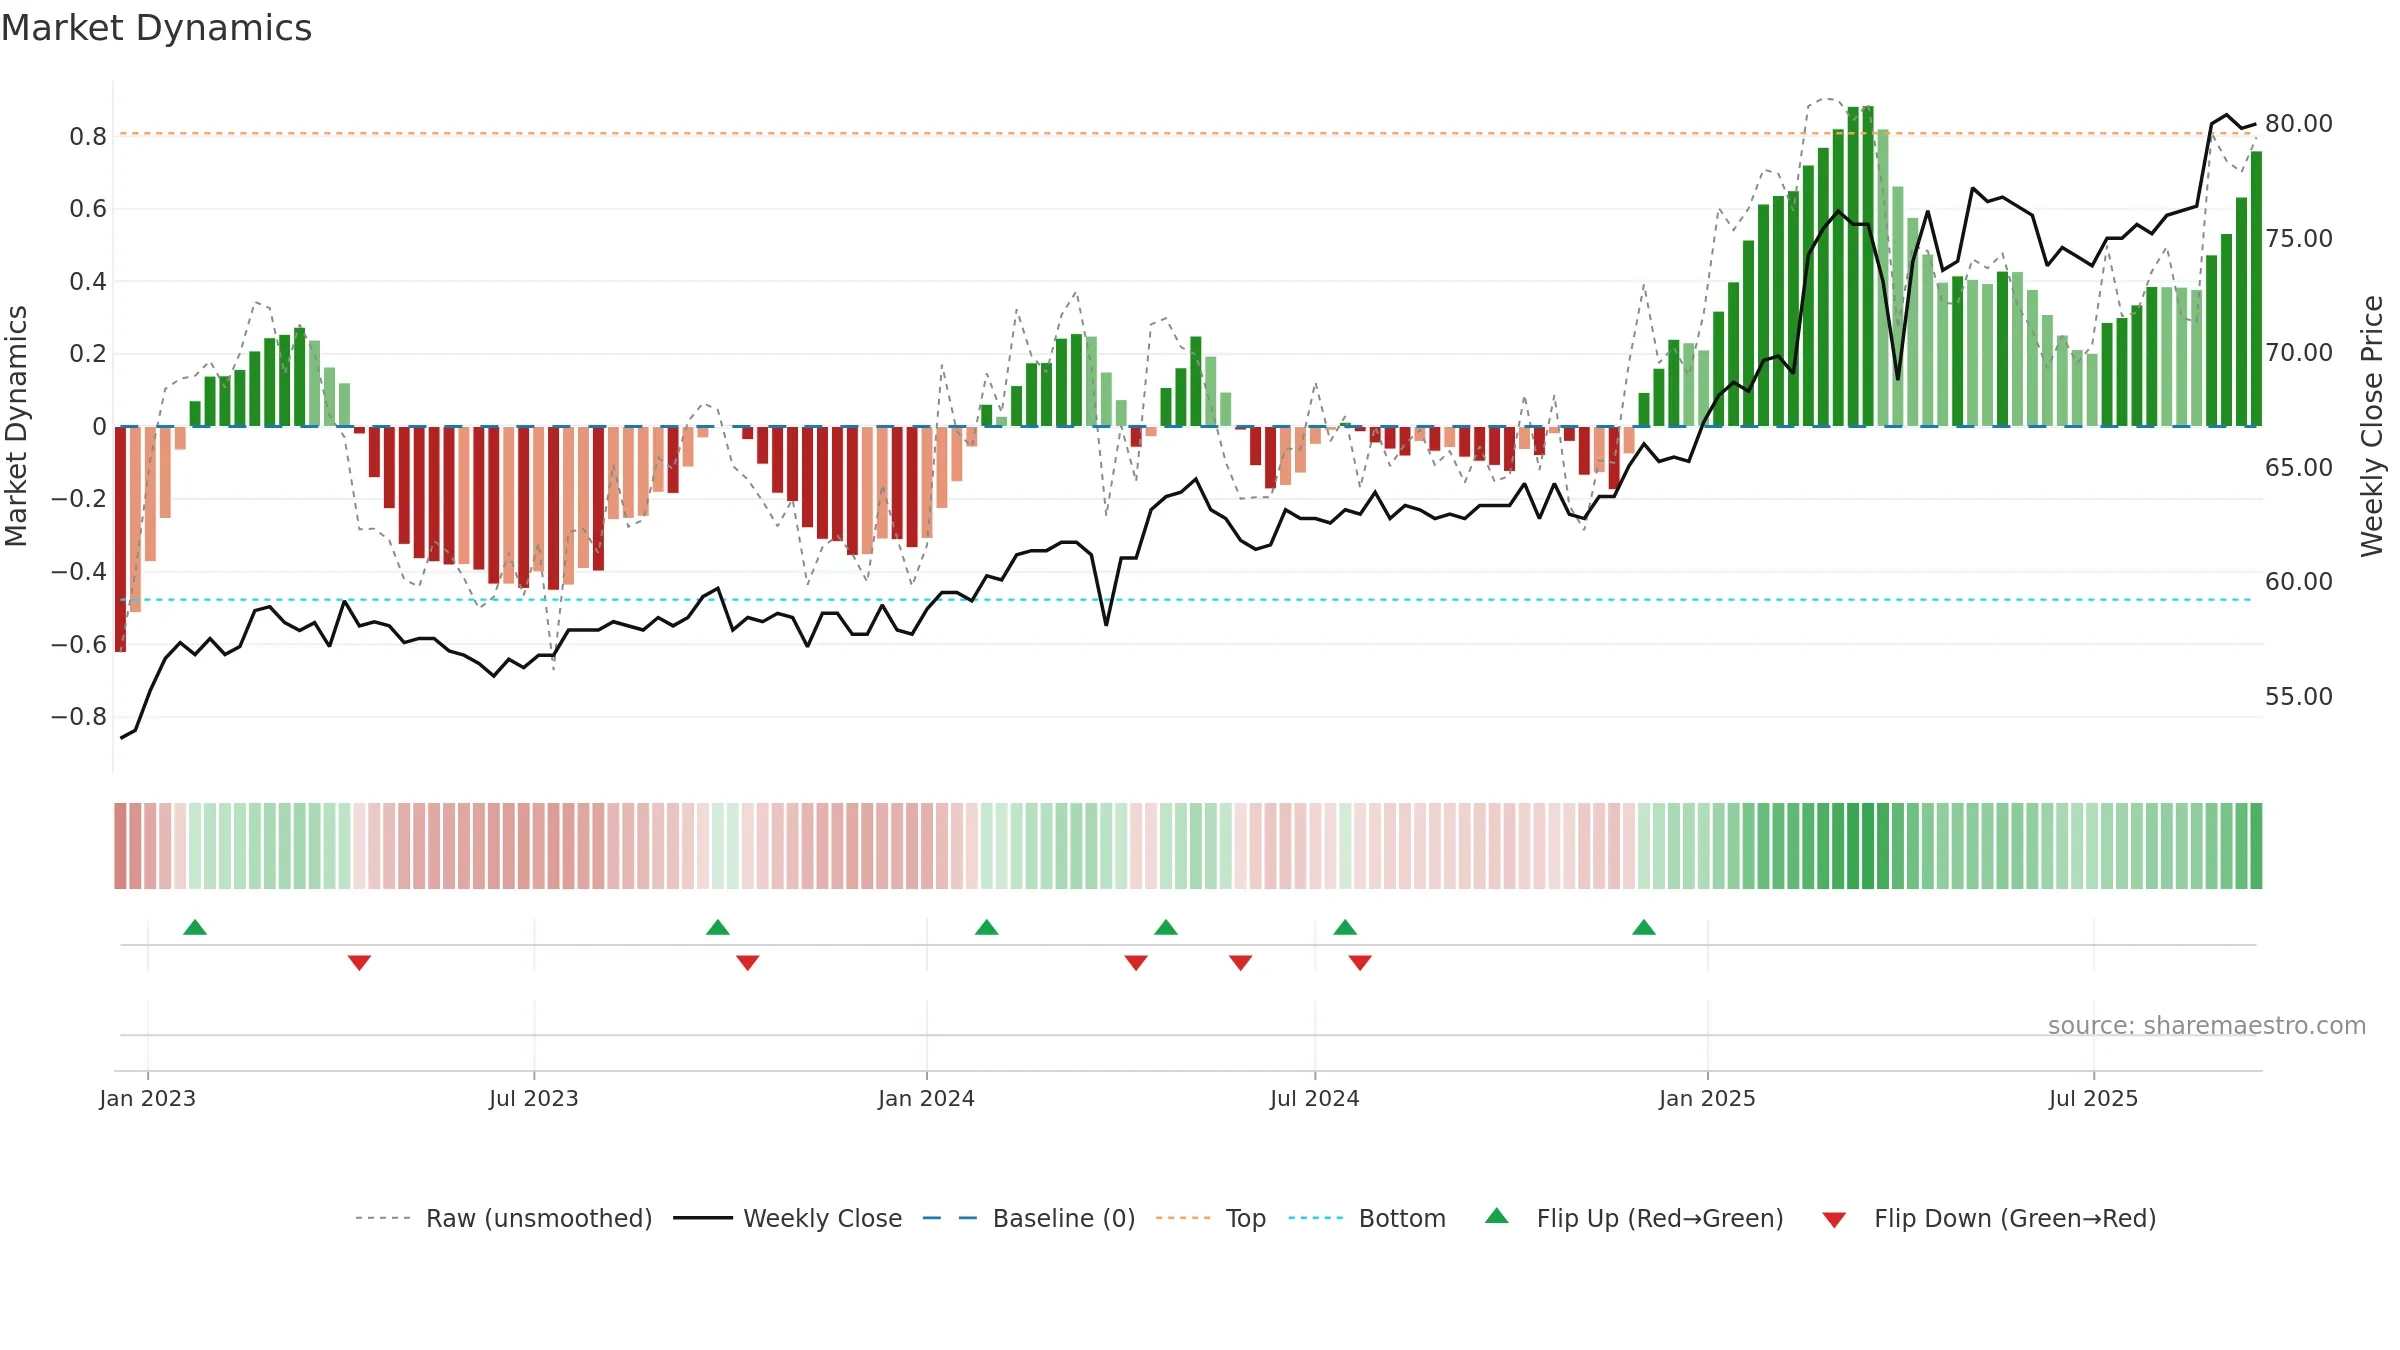The height and width of the screenshot is (1350, 2400).
Task: Click the '0.8' left axis tick label
Action: point(88,136)
